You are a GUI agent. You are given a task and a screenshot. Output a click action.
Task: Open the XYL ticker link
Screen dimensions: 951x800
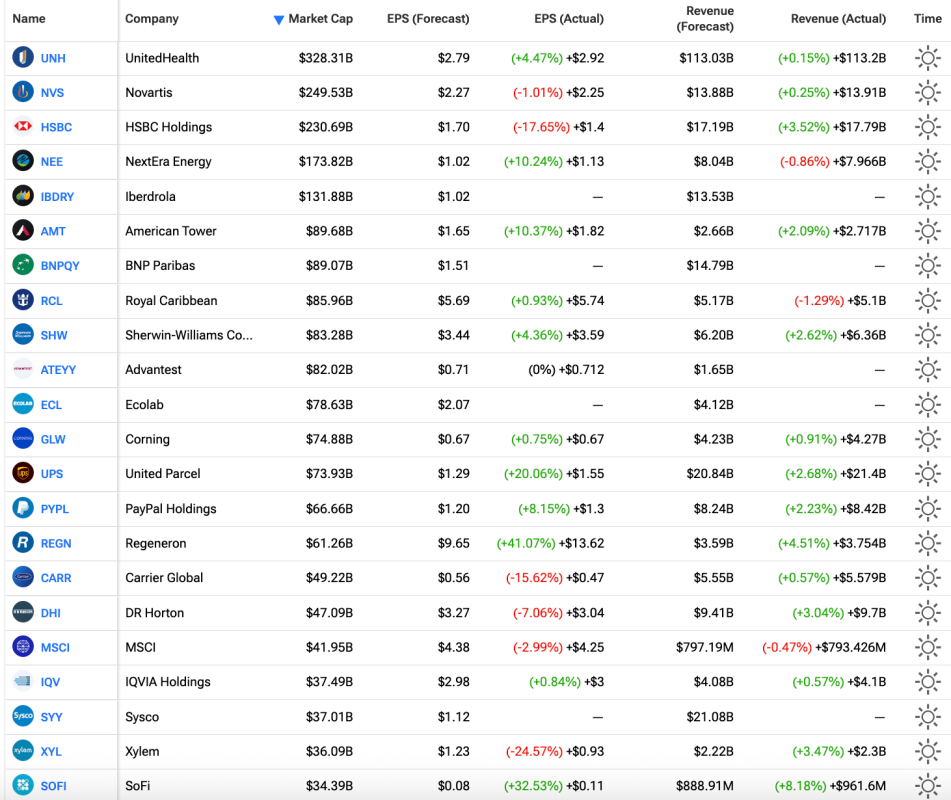pos(50,751)
